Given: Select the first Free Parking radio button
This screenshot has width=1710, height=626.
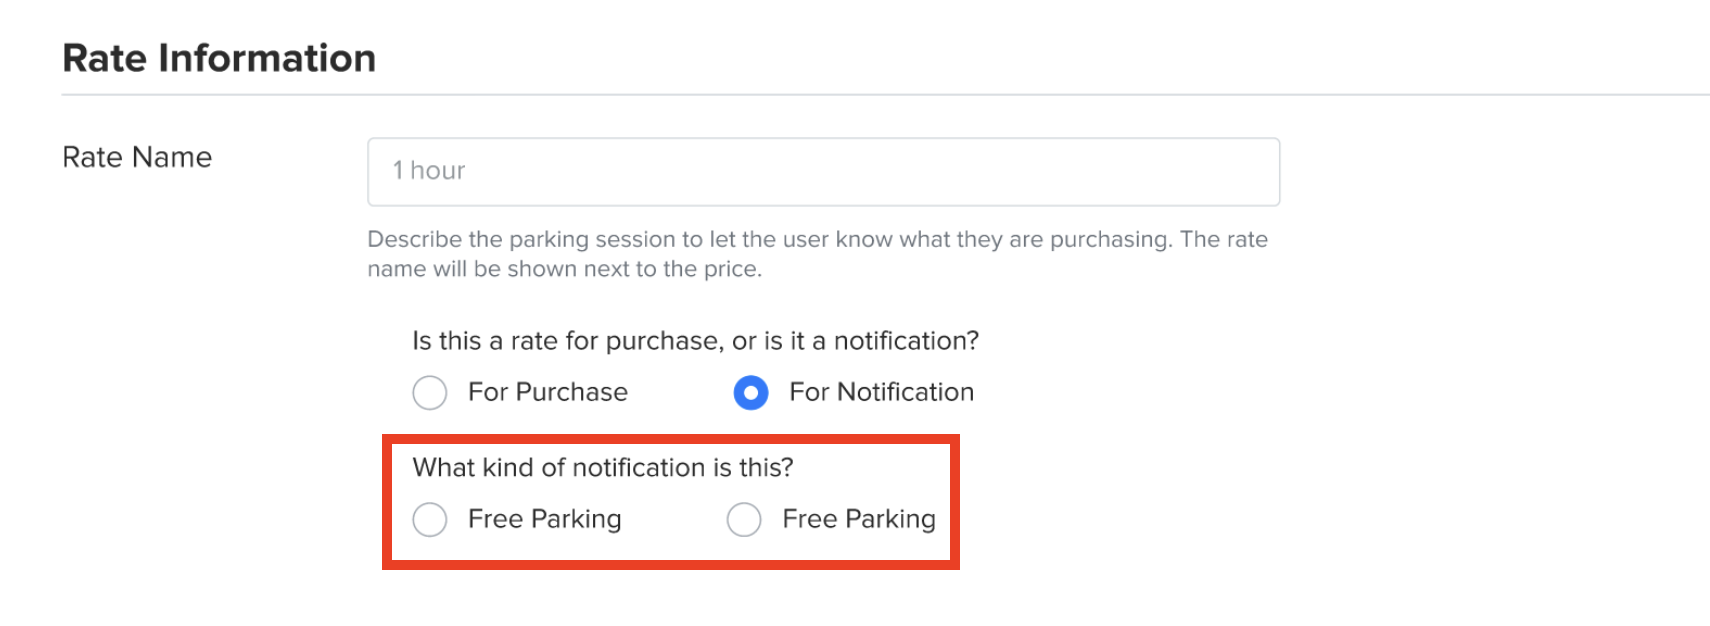Looking at the screenshot, I should 430,520.
